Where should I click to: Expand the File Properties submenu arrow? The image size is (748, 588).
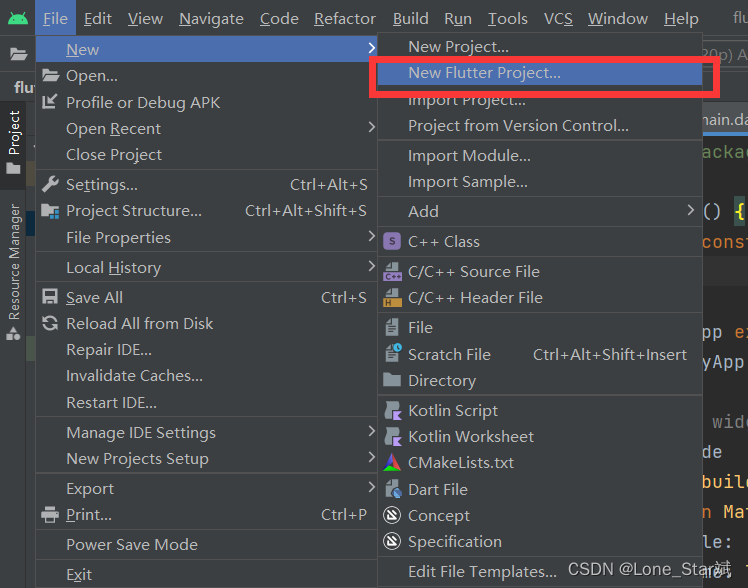point(372,236)
